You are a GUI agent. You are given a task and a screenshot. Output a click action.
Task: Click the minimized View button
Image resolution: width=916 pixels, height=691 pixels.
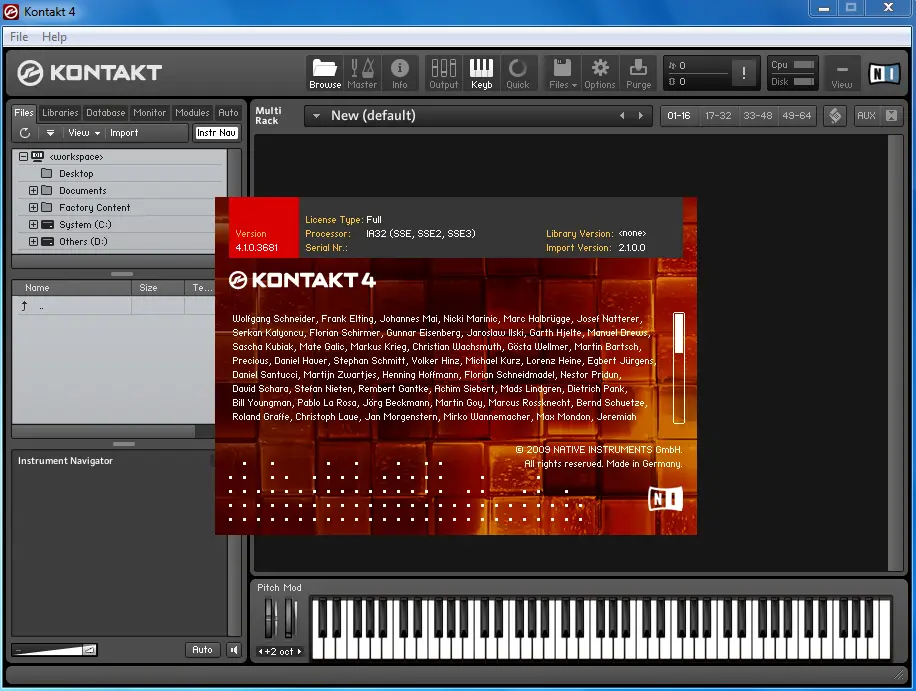pyautogui.click(x=842, y=74)
